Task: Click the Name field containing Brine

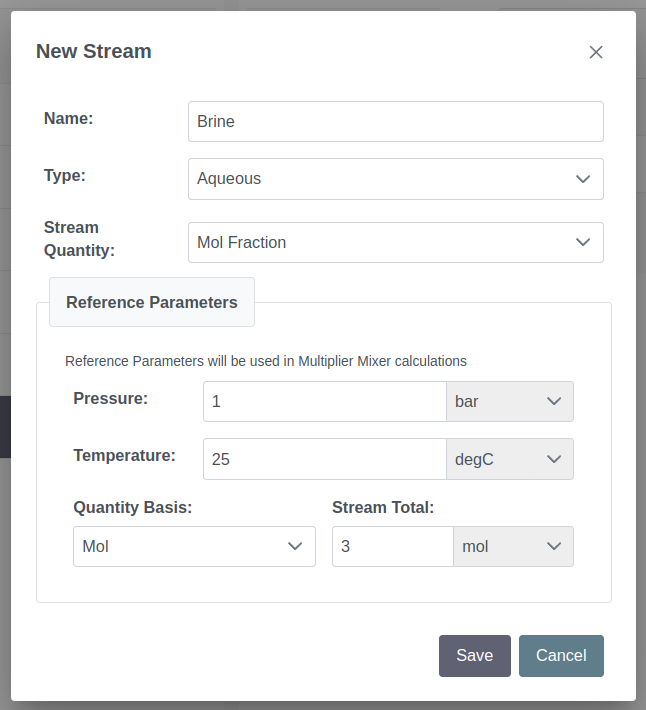Action: (x=396, y=121)
